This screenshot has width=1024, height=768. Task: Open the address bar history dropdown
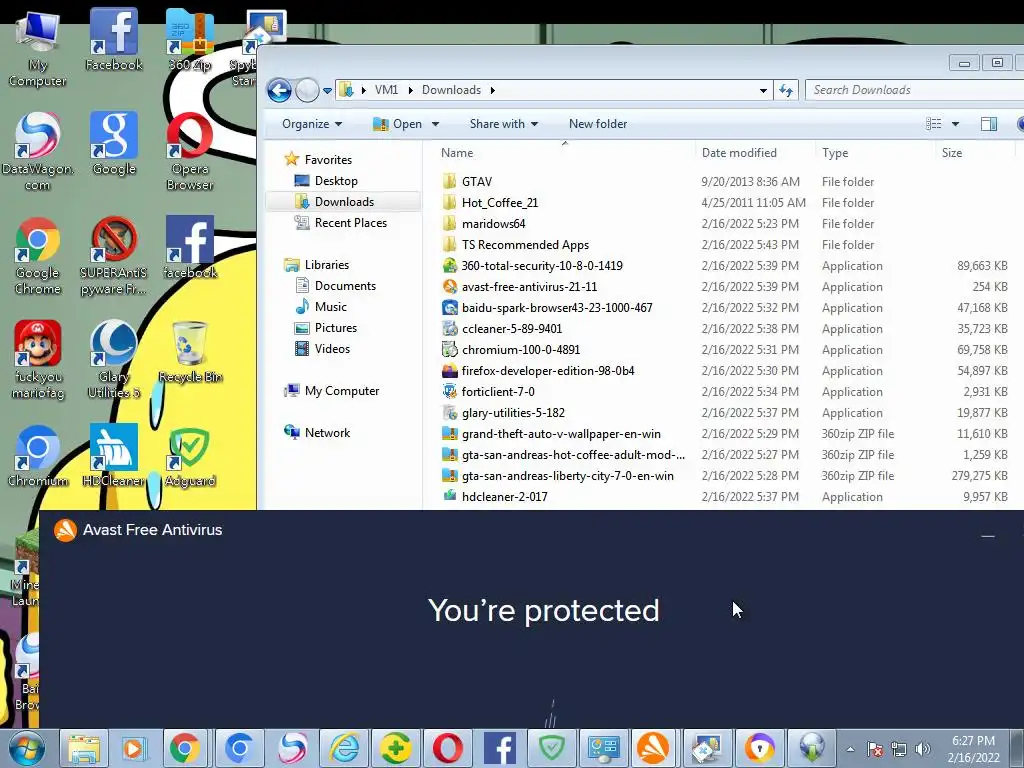763,90
